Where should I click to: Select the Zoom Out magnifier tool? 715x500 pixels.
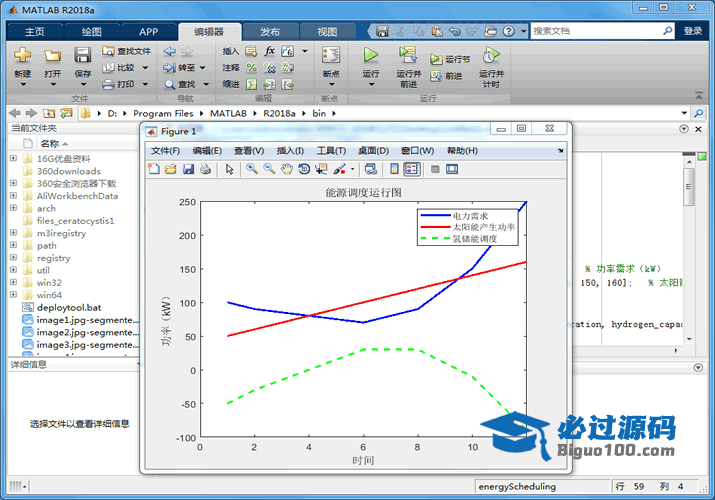269,169
